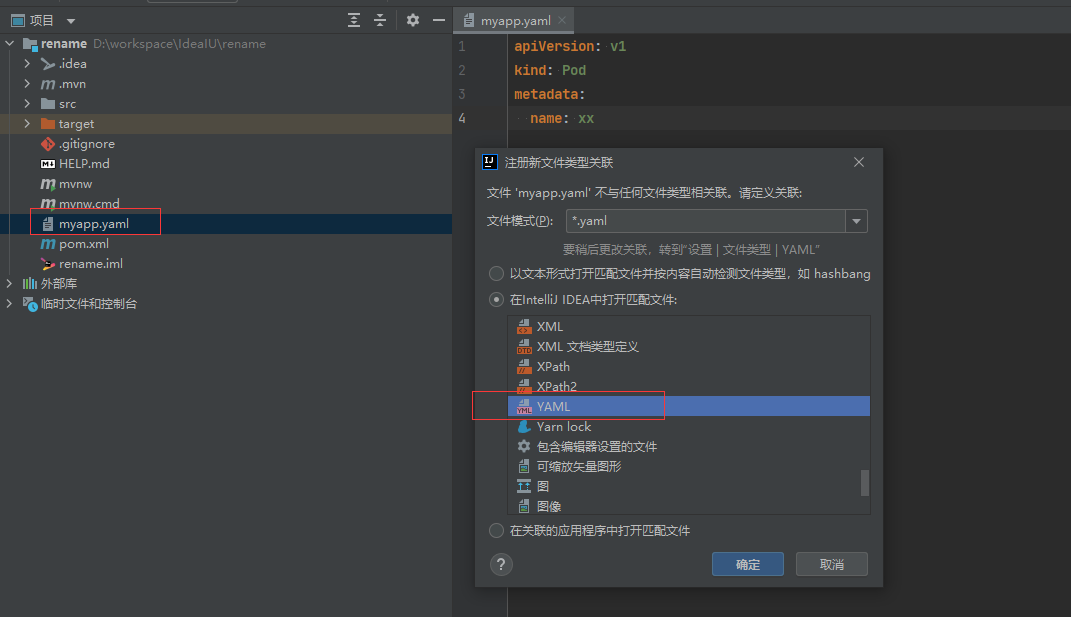
Task: Choose XML in the file type list
Action: (688, 327)
